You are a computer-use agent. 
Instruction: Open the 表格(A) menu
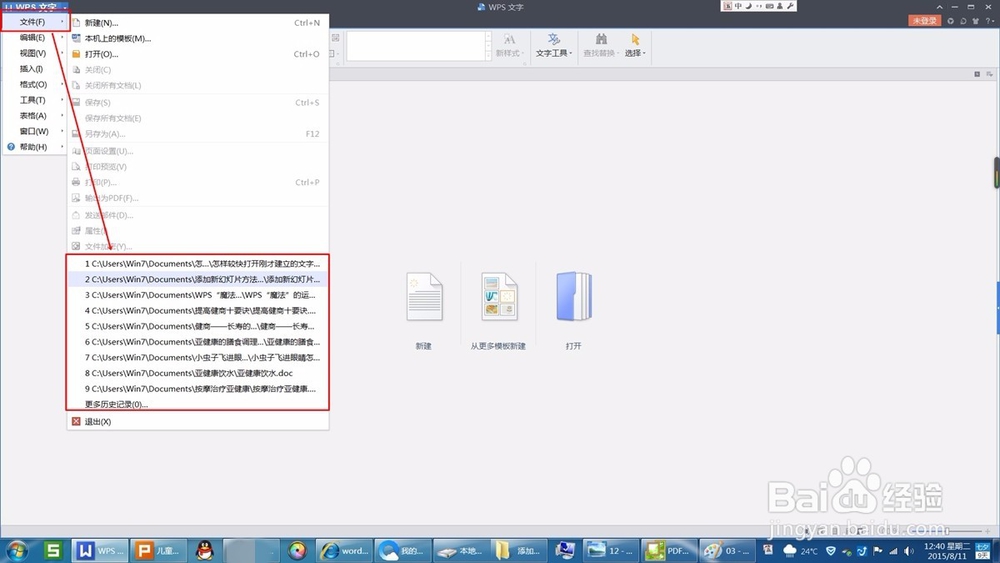(34, 115)
